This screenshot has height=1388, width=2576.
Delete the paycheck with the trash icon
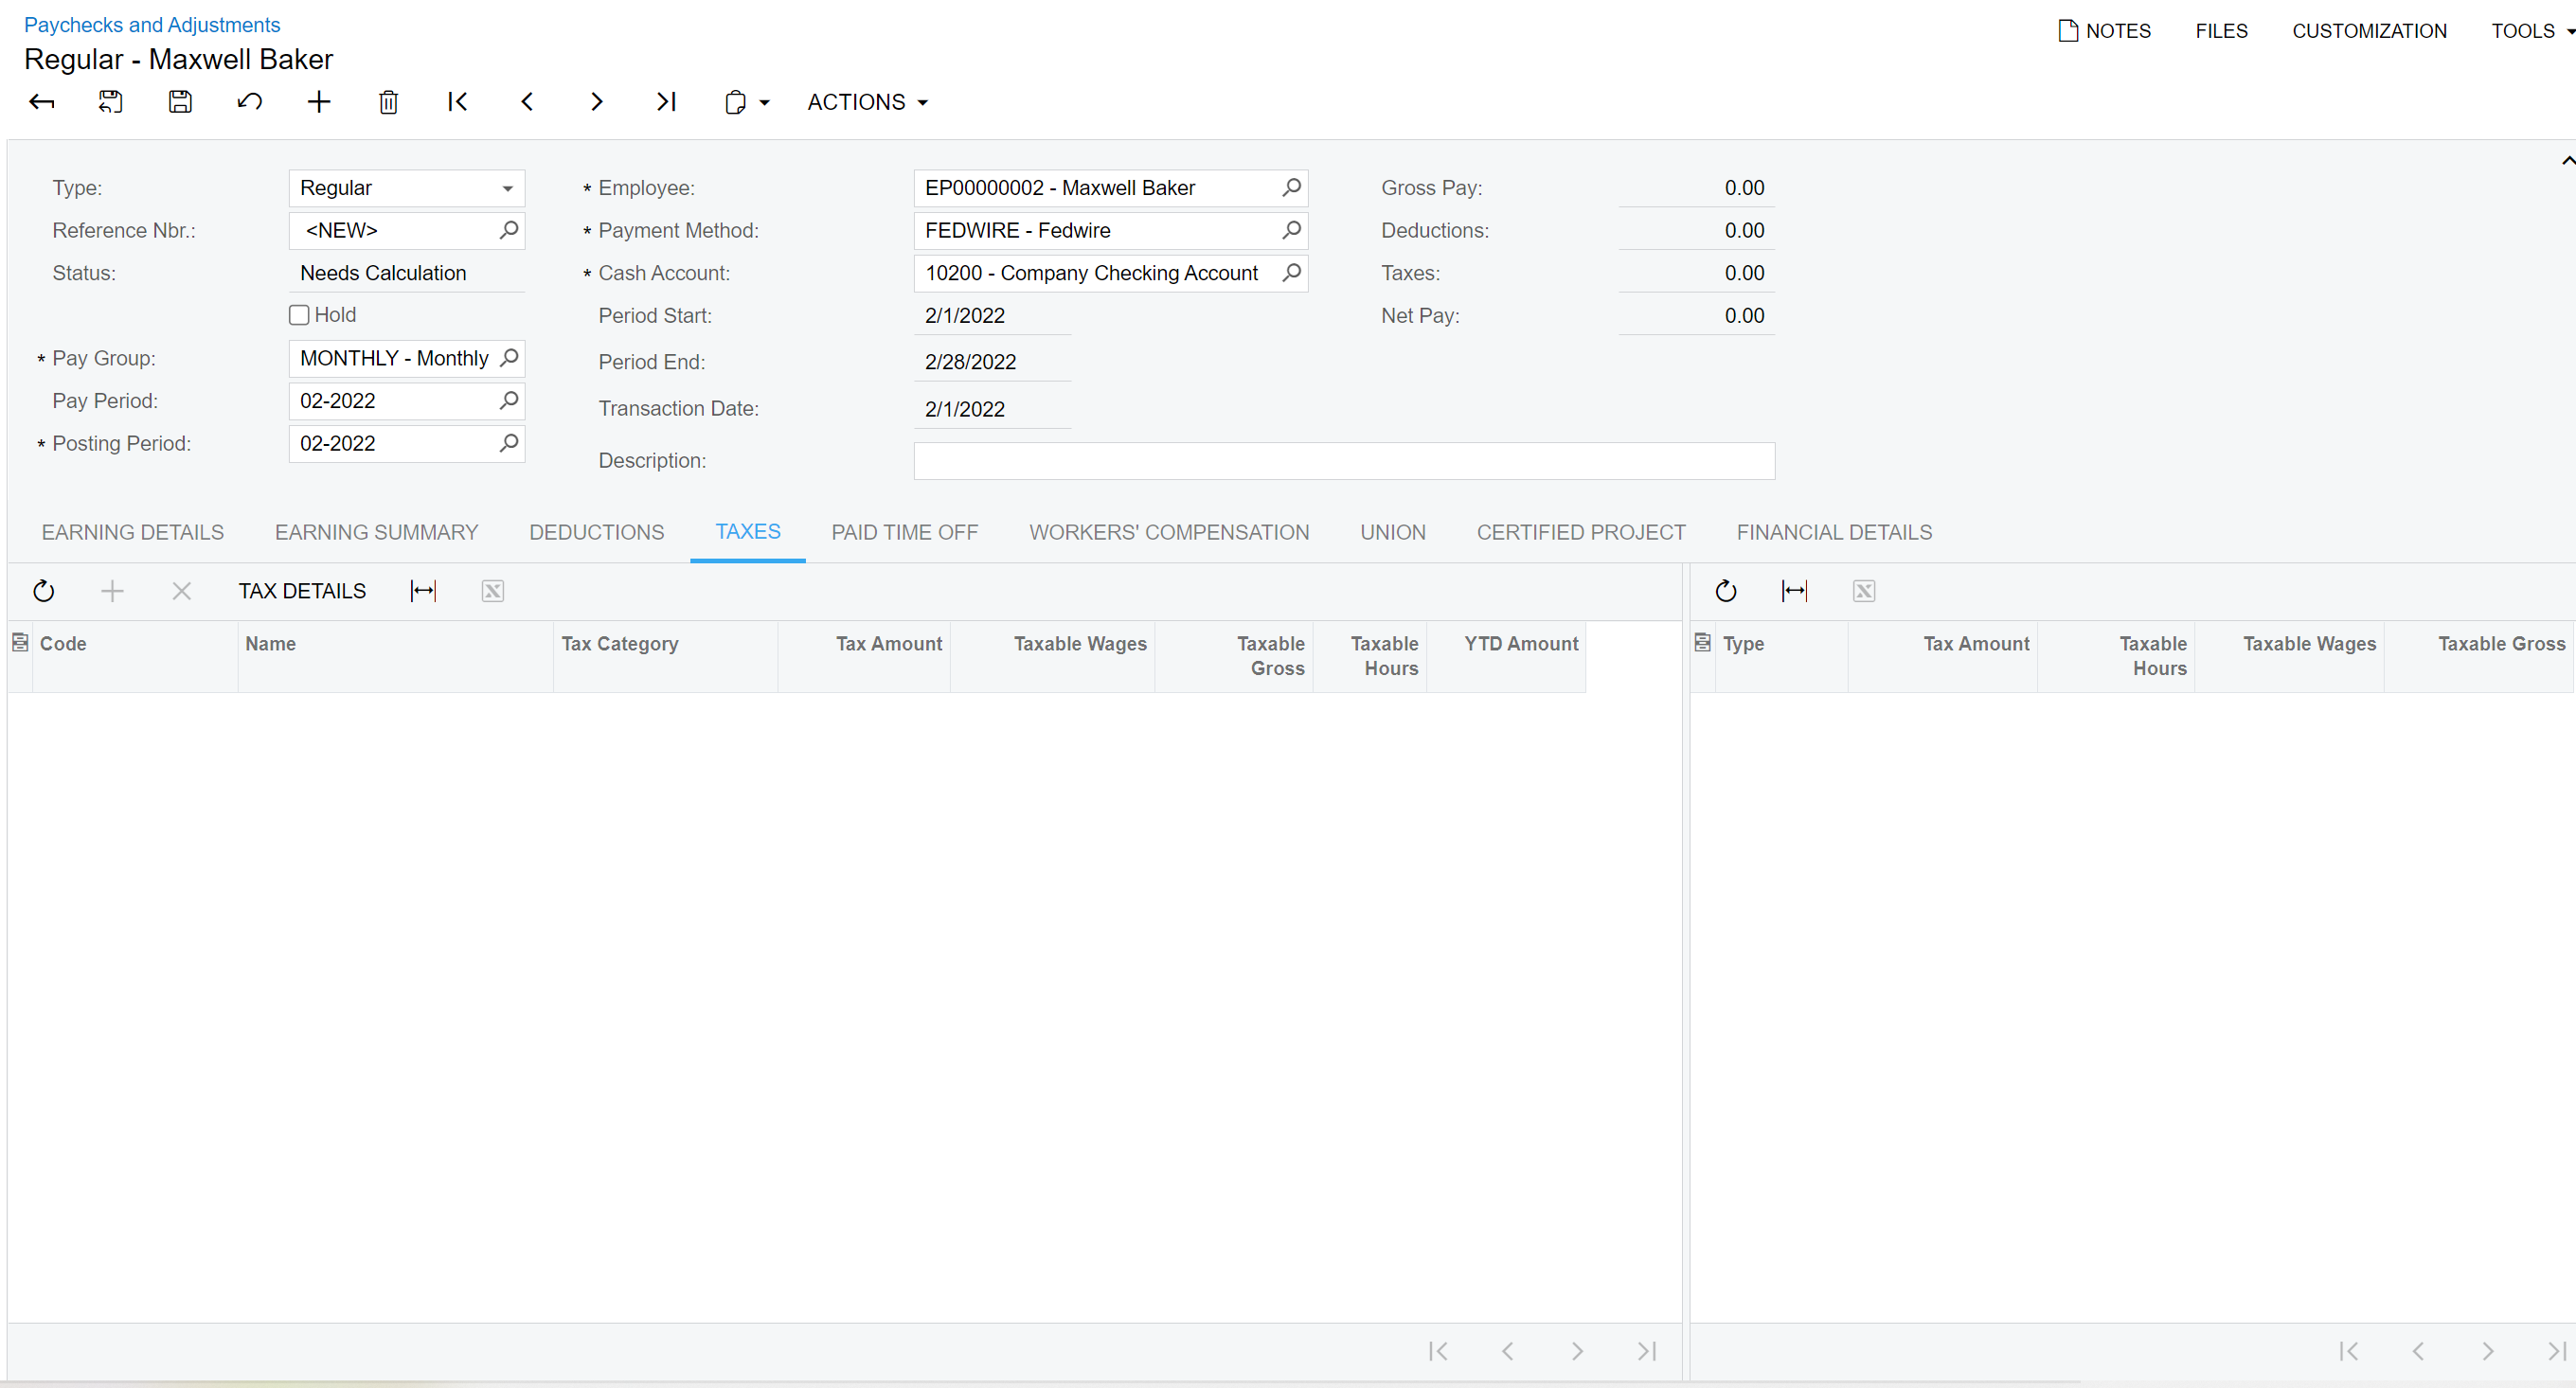(x=389, y=102)
